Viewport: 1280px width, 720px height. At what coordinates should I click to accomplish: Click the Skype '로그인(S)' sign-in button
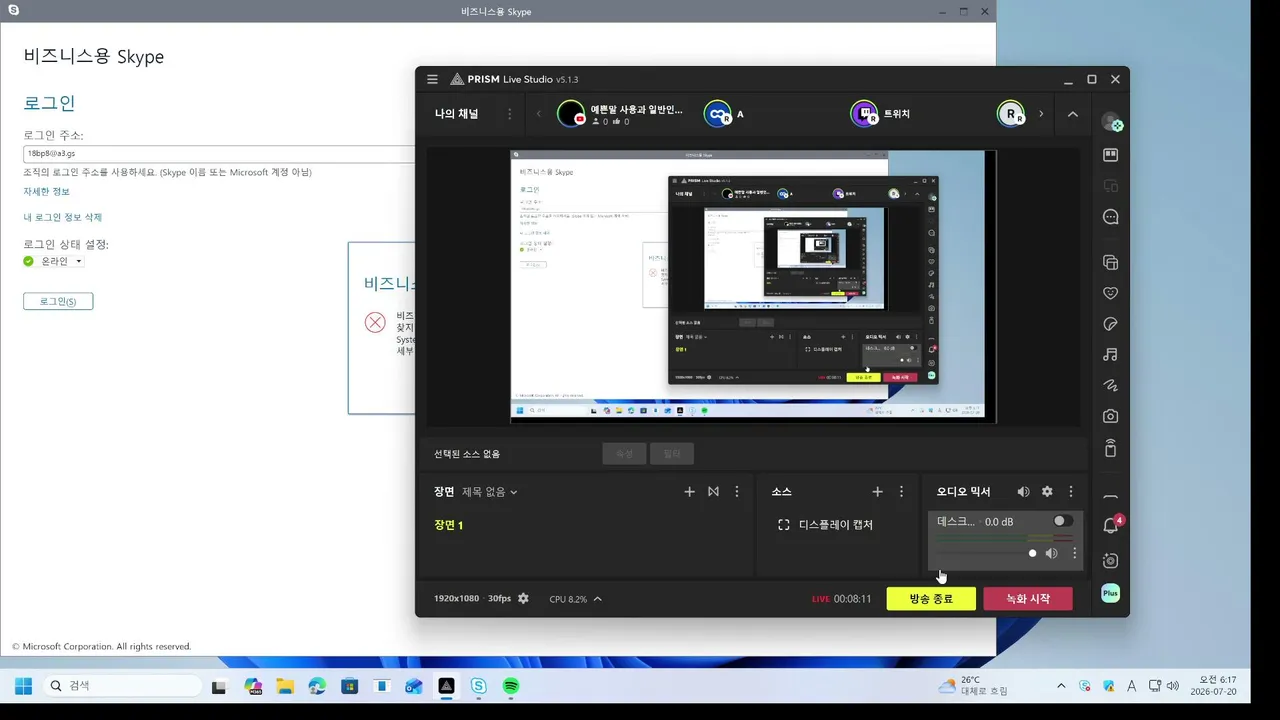(58, 301)
